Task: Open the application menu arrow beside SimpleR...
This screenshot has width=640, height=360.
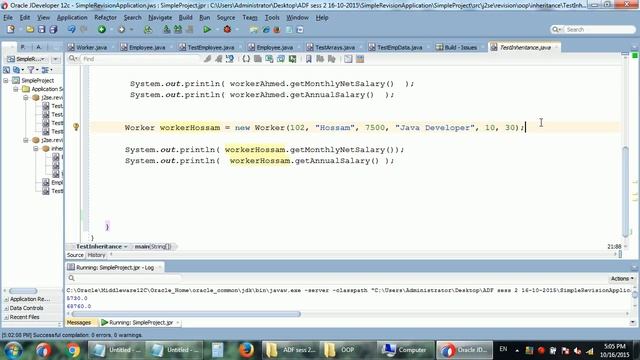Action: (x=56, y=59)
